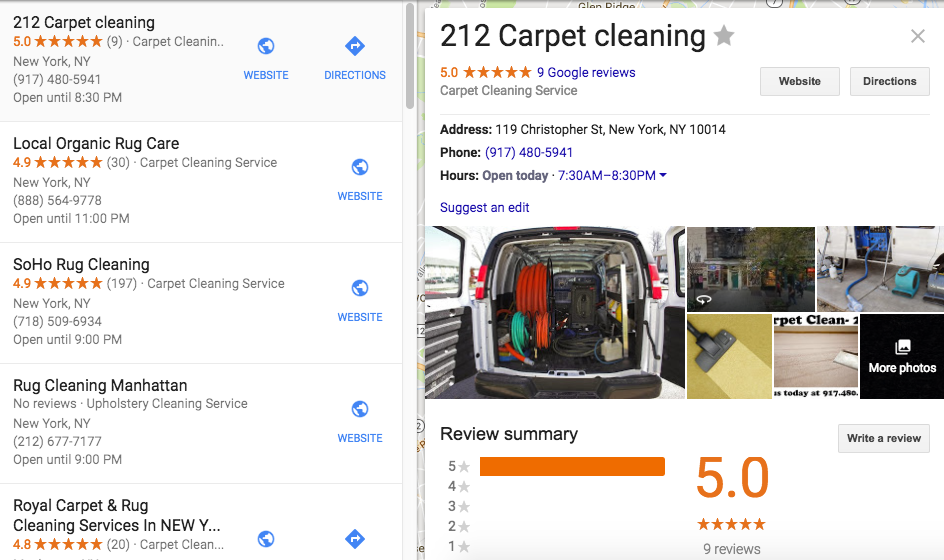Save 212 Carpet cleaning with star icon
Image resolution: width=944 pixels, height=560 pixels.
pos(724,36)
